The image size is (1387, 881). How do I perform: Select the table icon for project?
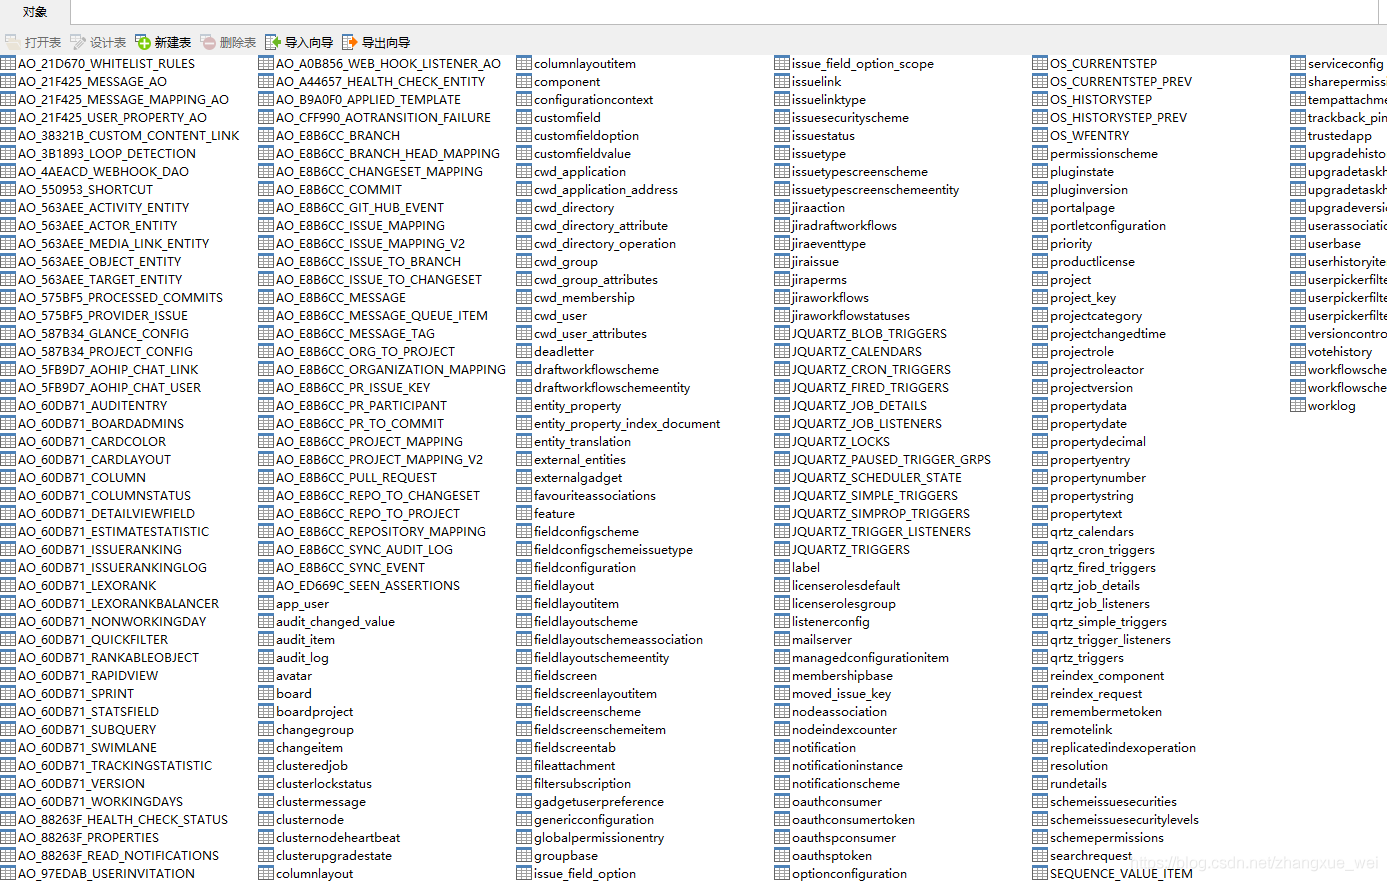click(x=1040, y=279)
